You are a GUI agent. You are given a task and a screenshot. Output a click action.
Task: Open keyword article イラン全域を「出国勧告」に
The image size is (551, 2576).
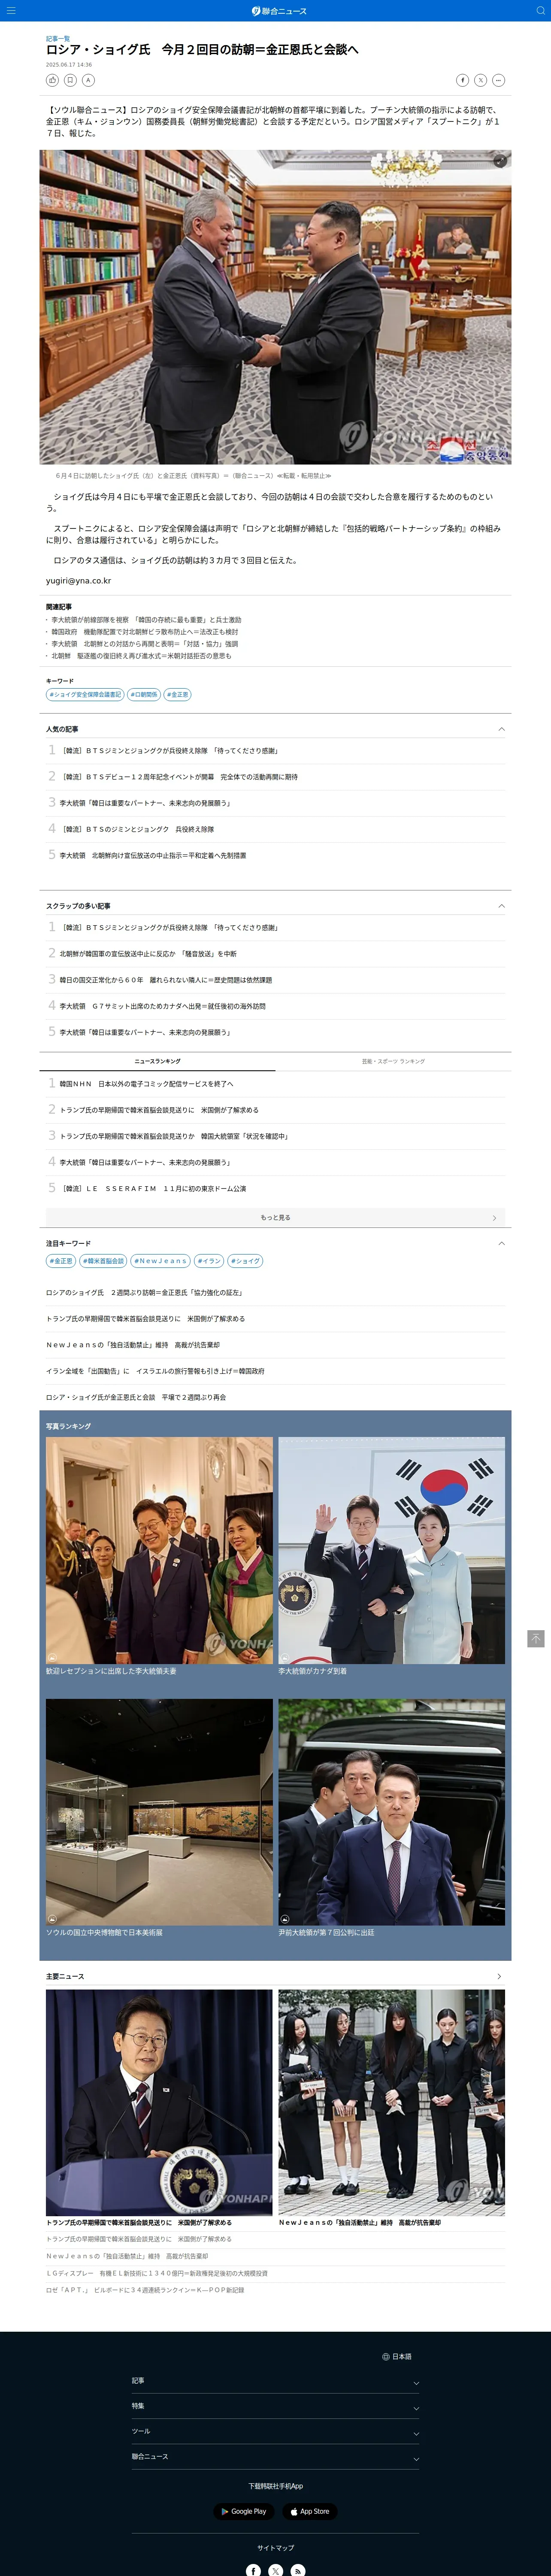tap(155, 1371)
